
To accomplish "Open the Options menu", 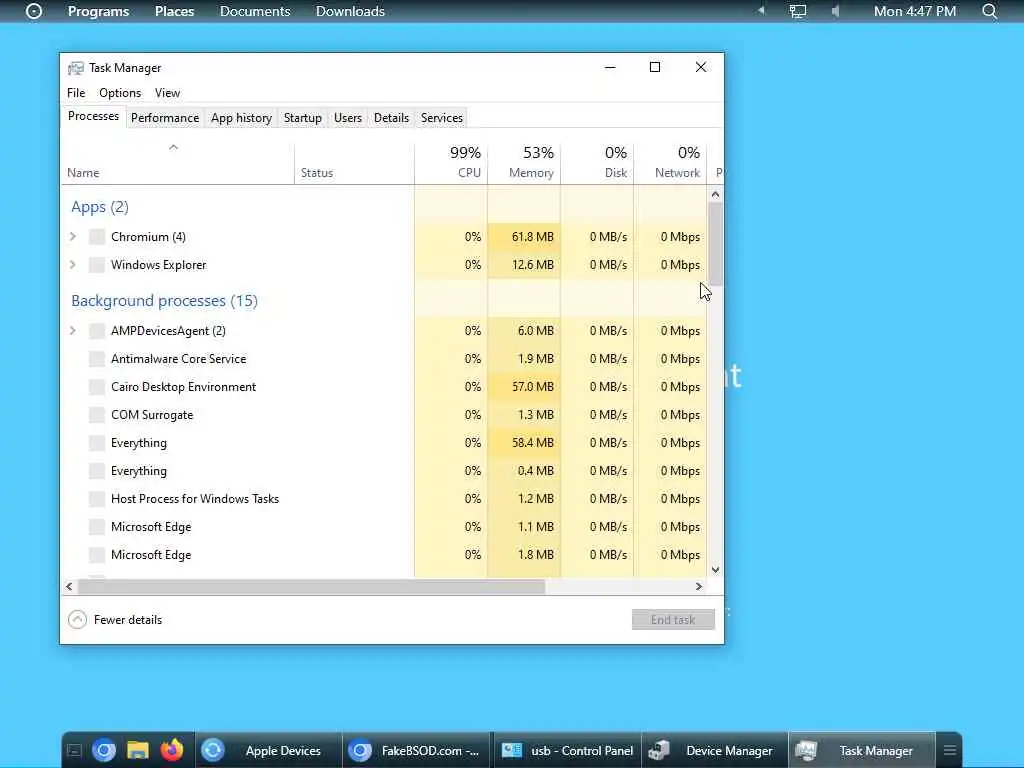I will 120,93.
